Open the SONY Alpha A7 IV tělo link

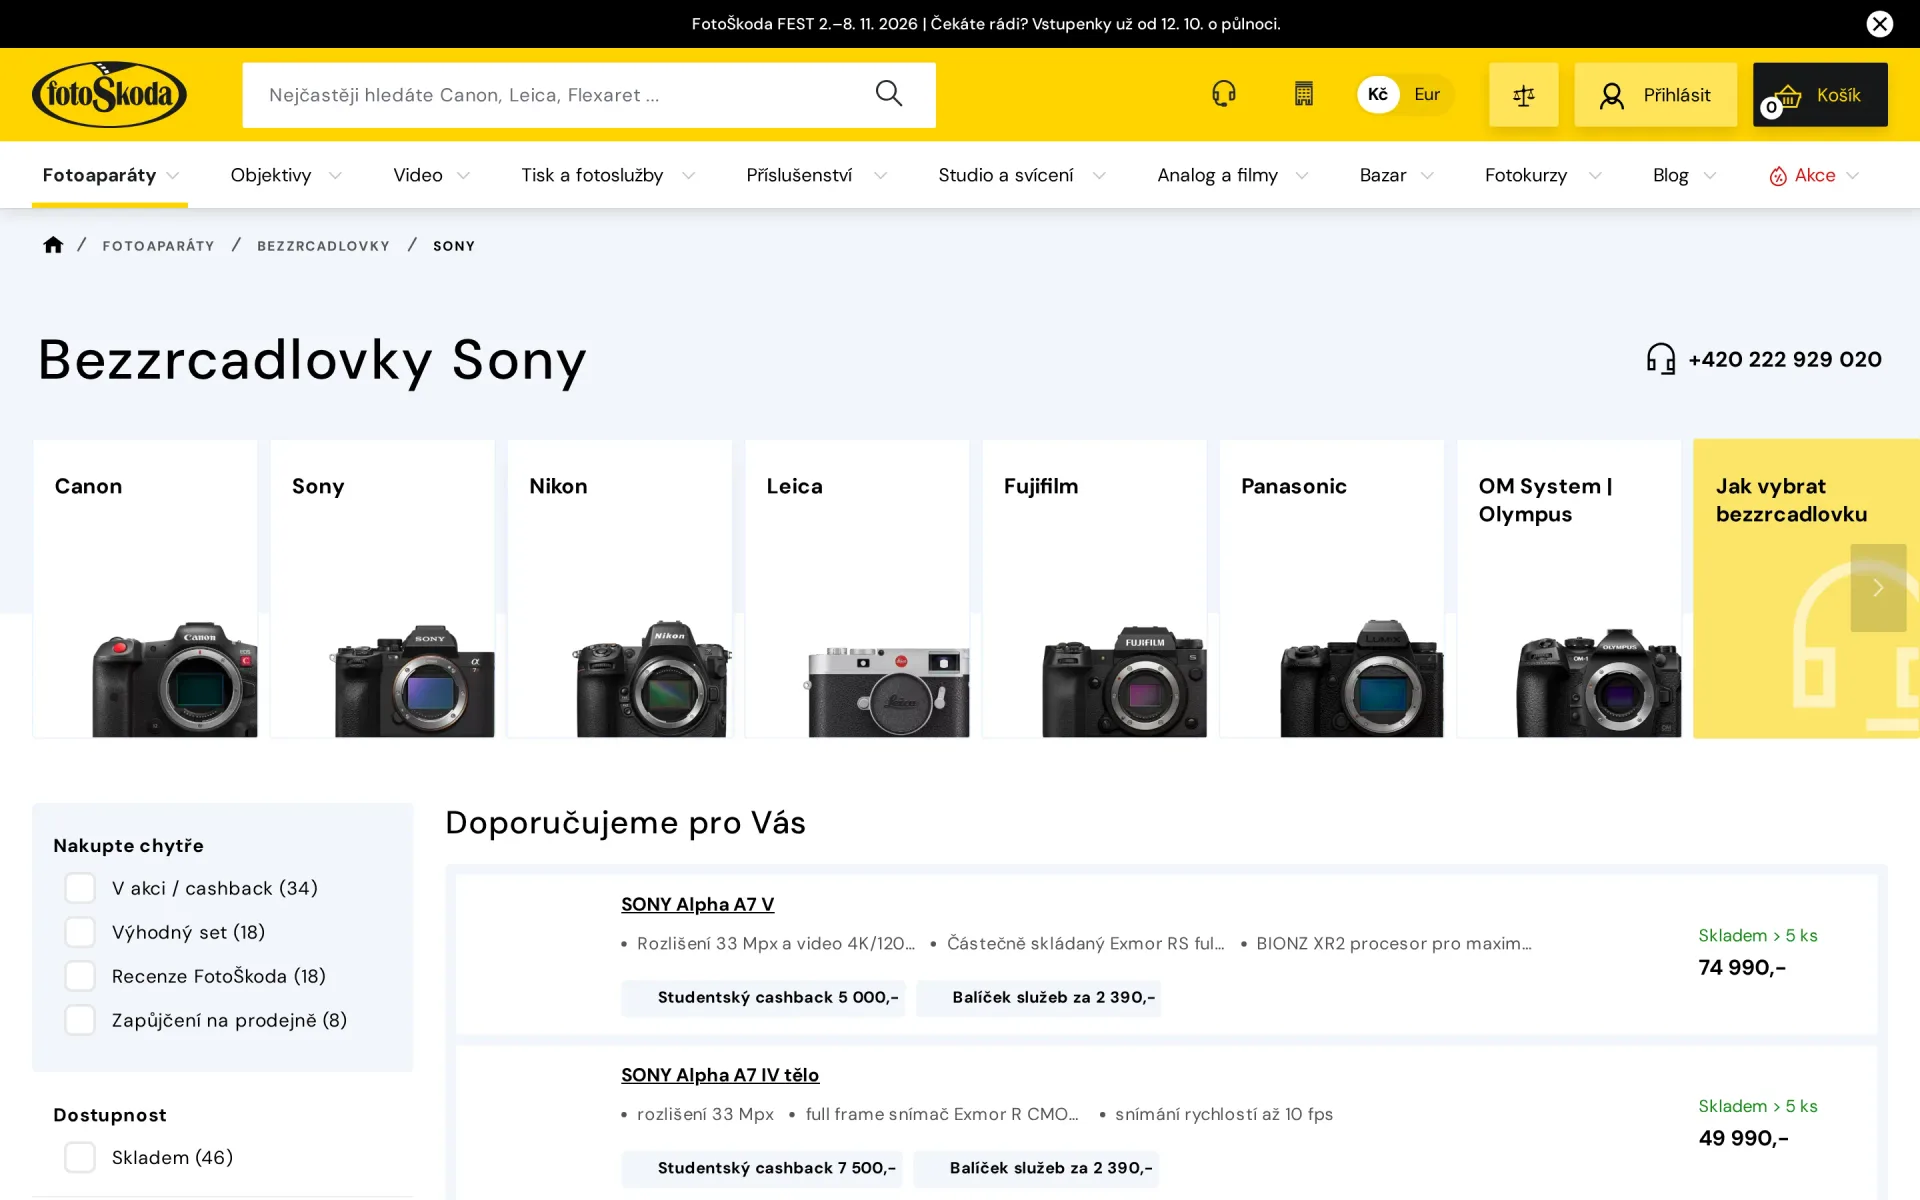[720, 1075]
